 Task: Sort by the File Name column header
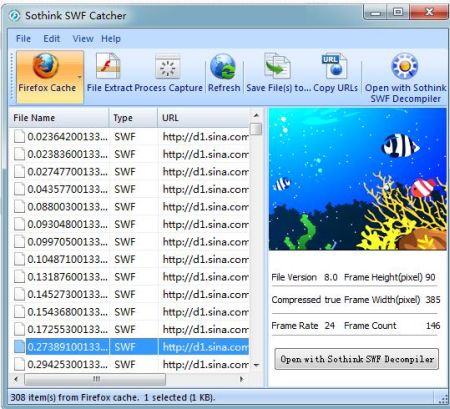[59, 118]
